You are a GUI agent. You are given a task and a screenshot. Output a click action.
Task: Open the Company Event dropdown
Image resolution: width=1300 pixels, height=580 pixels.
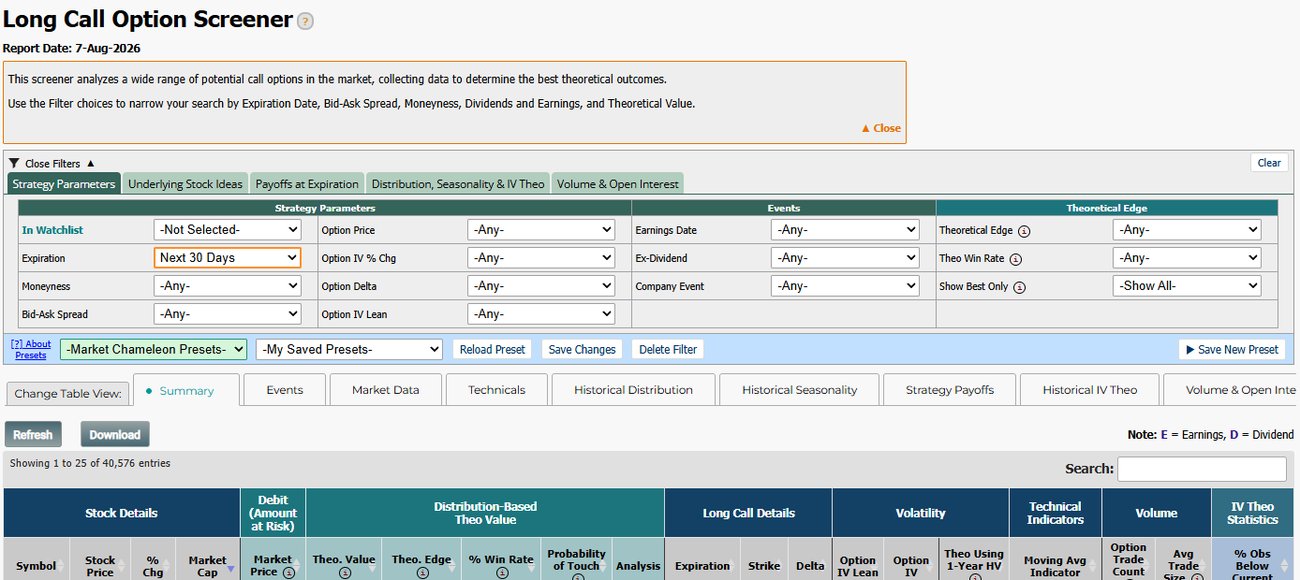pyautogui.click(x=845, y=286)
